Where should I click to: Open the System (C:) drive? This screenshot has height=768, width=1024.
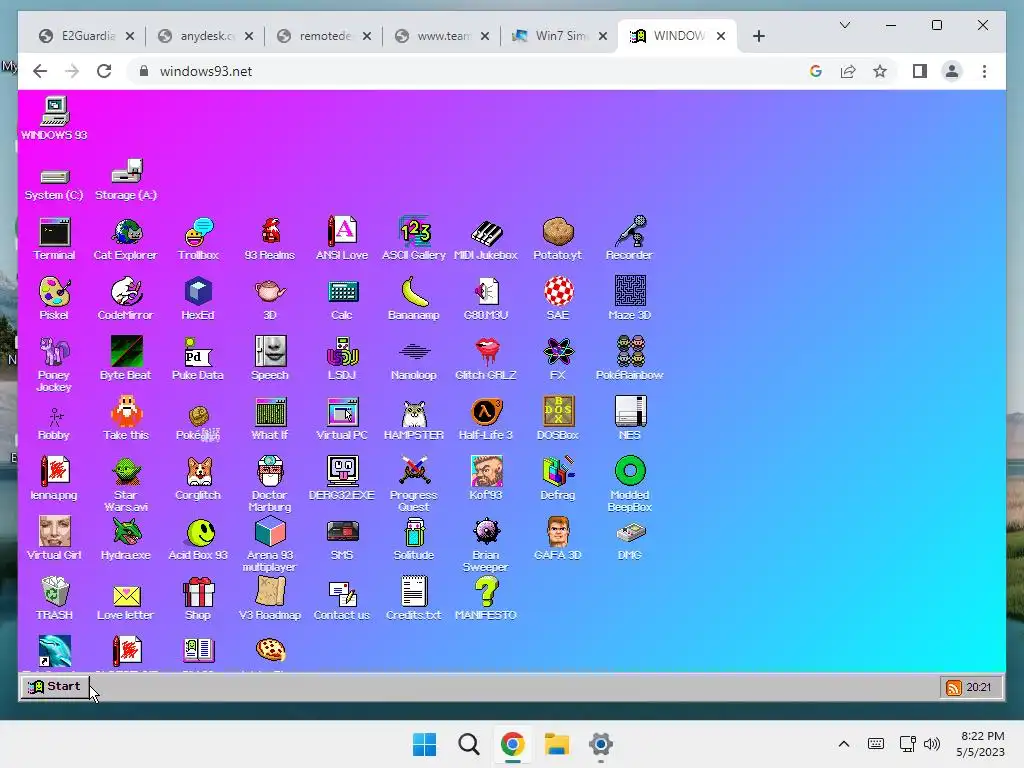[54, 183]
